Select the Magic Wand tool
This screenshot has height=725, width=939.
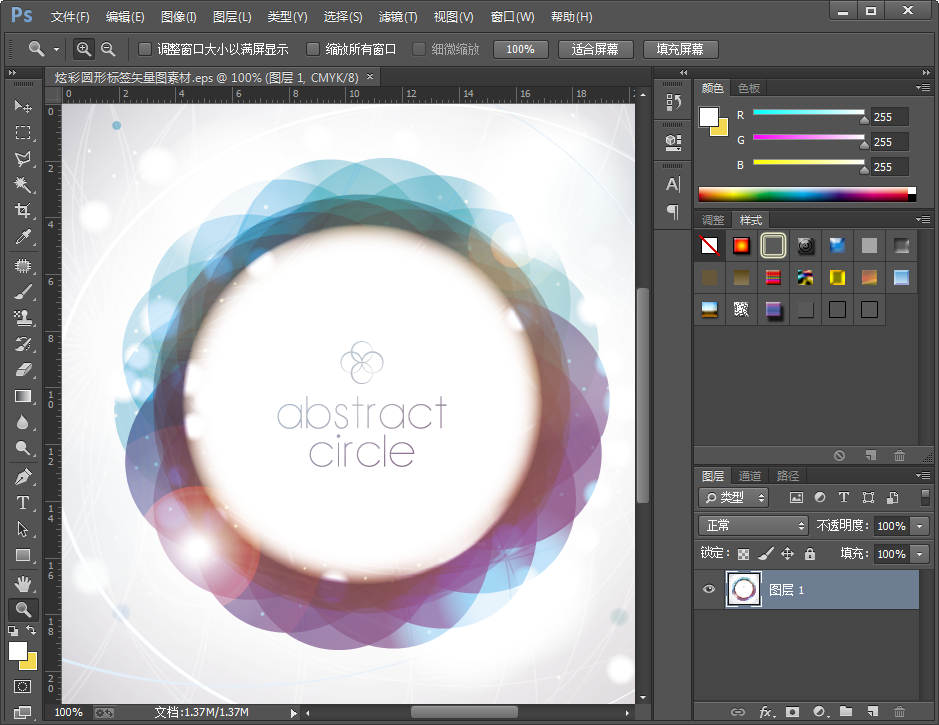click(x=23, y=184)
